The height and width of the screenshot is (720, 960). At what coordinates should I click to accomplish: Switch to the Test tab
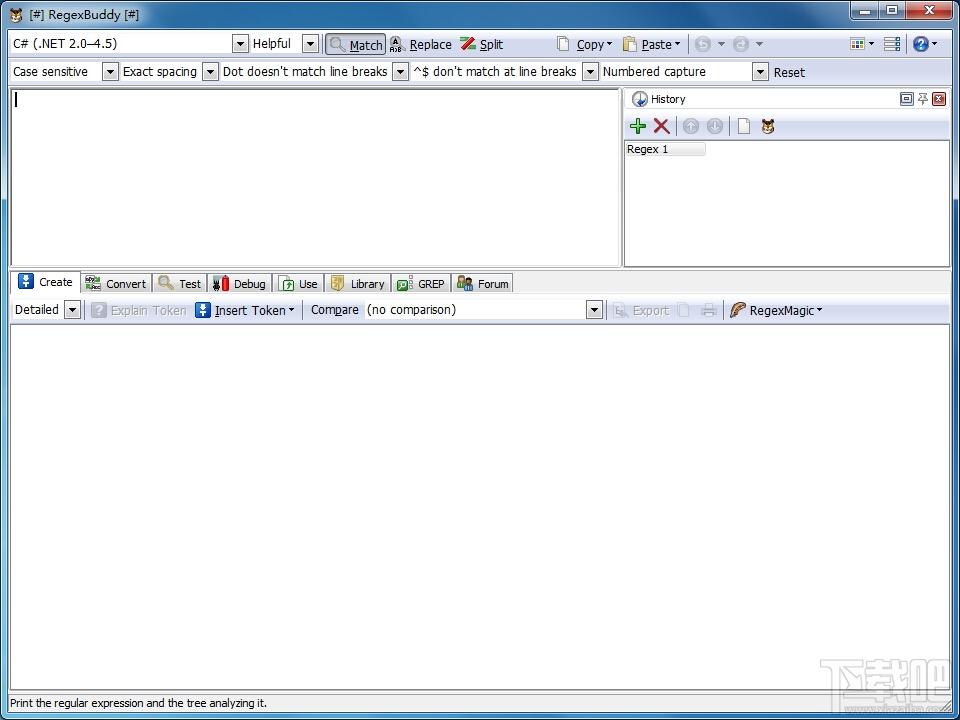(x=179, y=283)
